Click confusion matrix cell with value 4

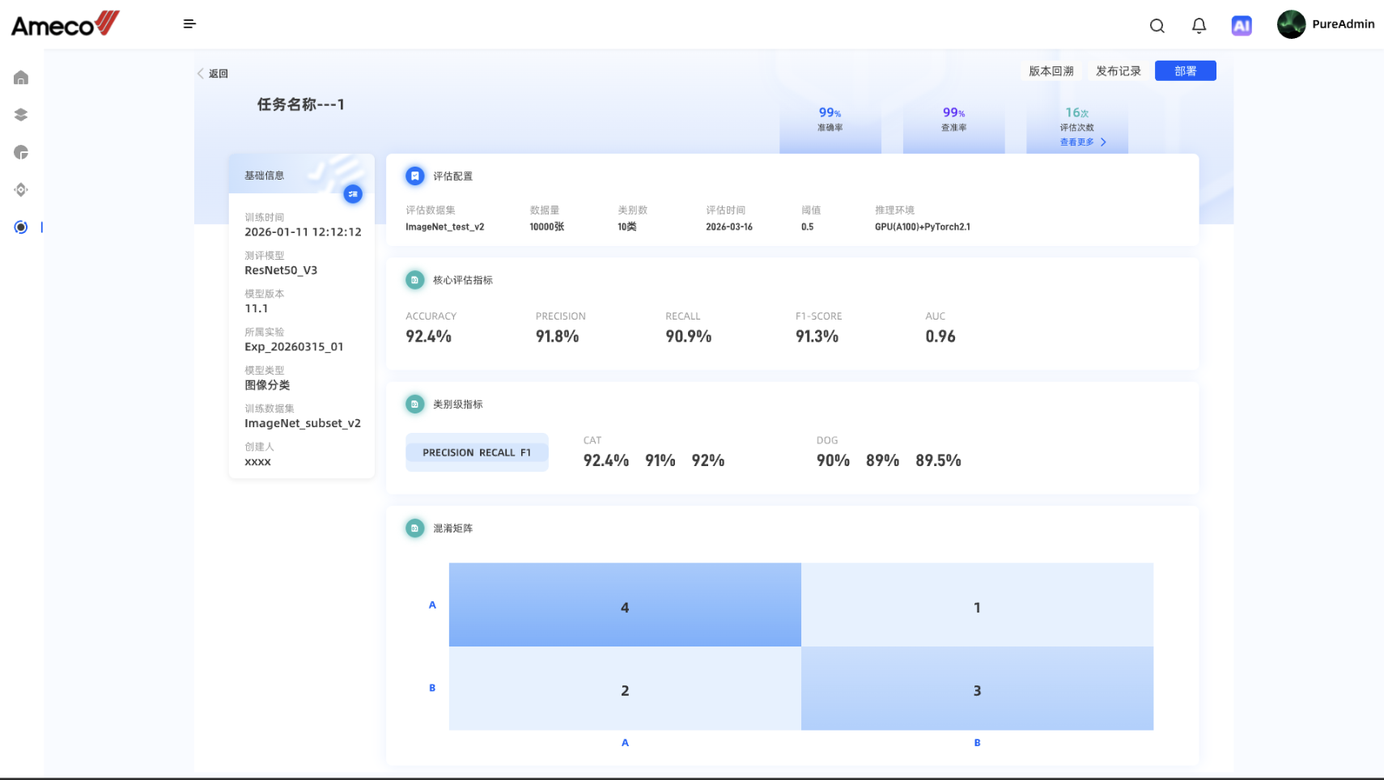(x=625, y=605)
